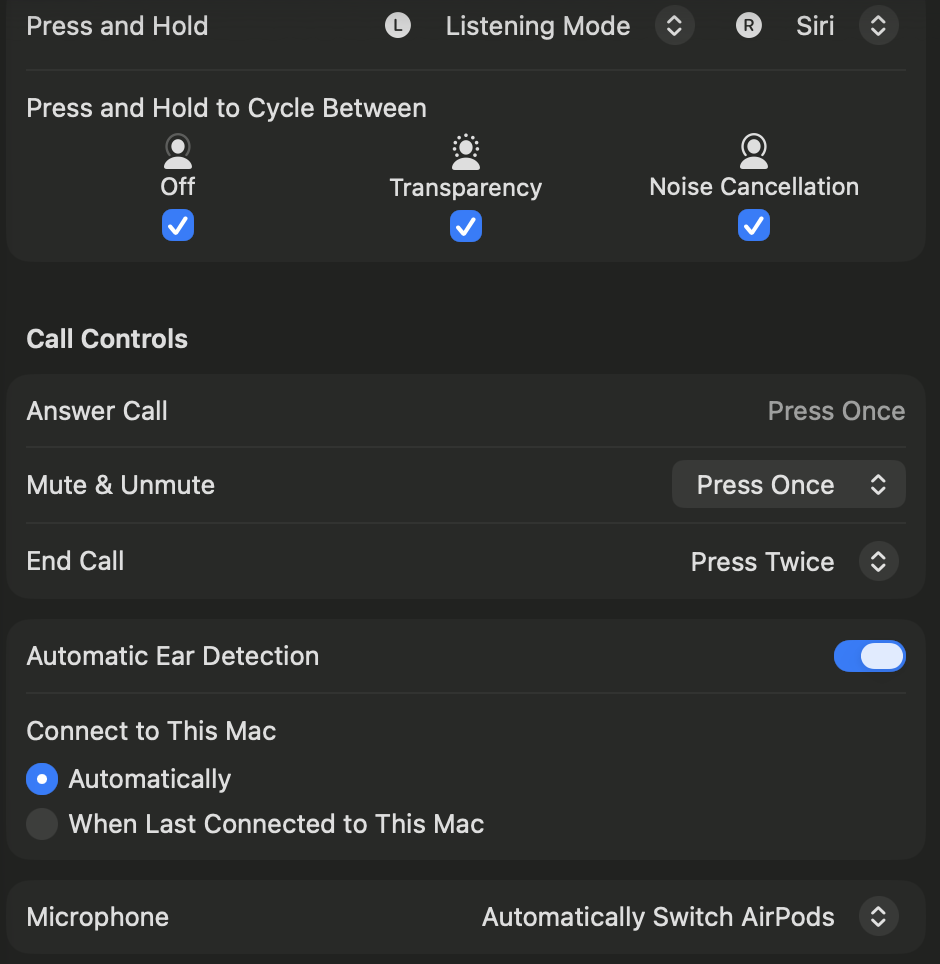Click the right AirPod R badge icon
Viewport: 940px width, 964px height.
[x=749, y=26]
